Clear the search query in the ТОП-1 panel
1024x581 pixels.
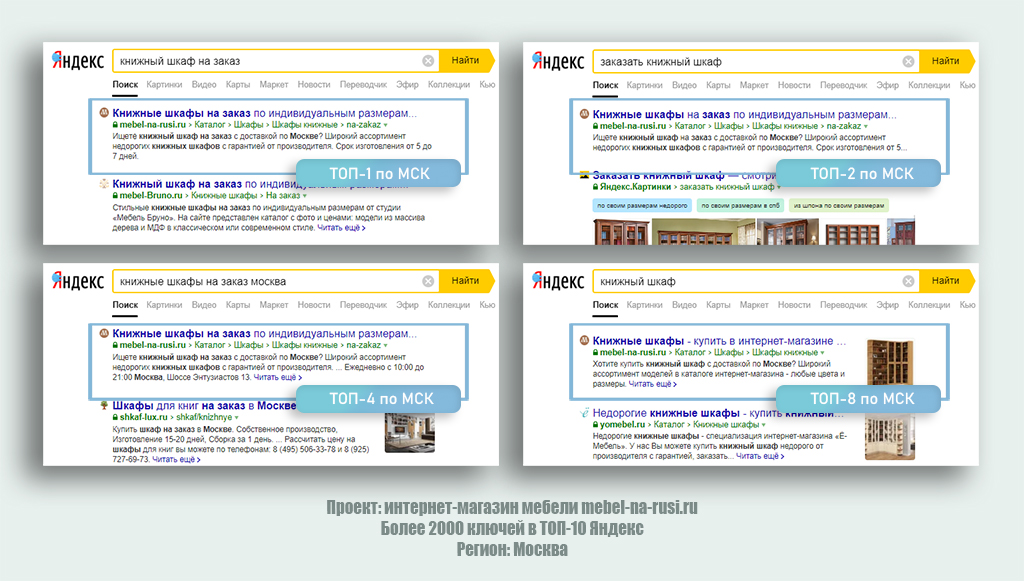[428, 61]
